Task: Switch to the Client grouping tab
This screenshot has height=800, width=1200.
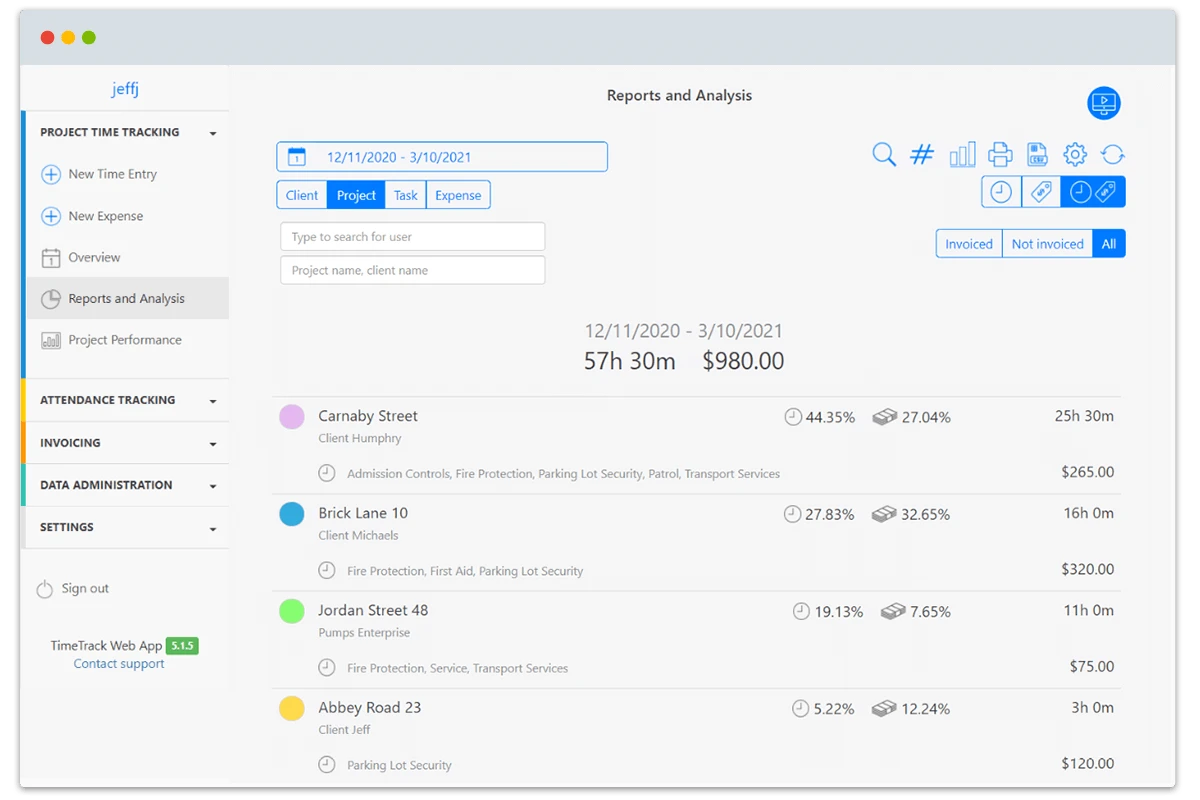Action: pos(302,194)
